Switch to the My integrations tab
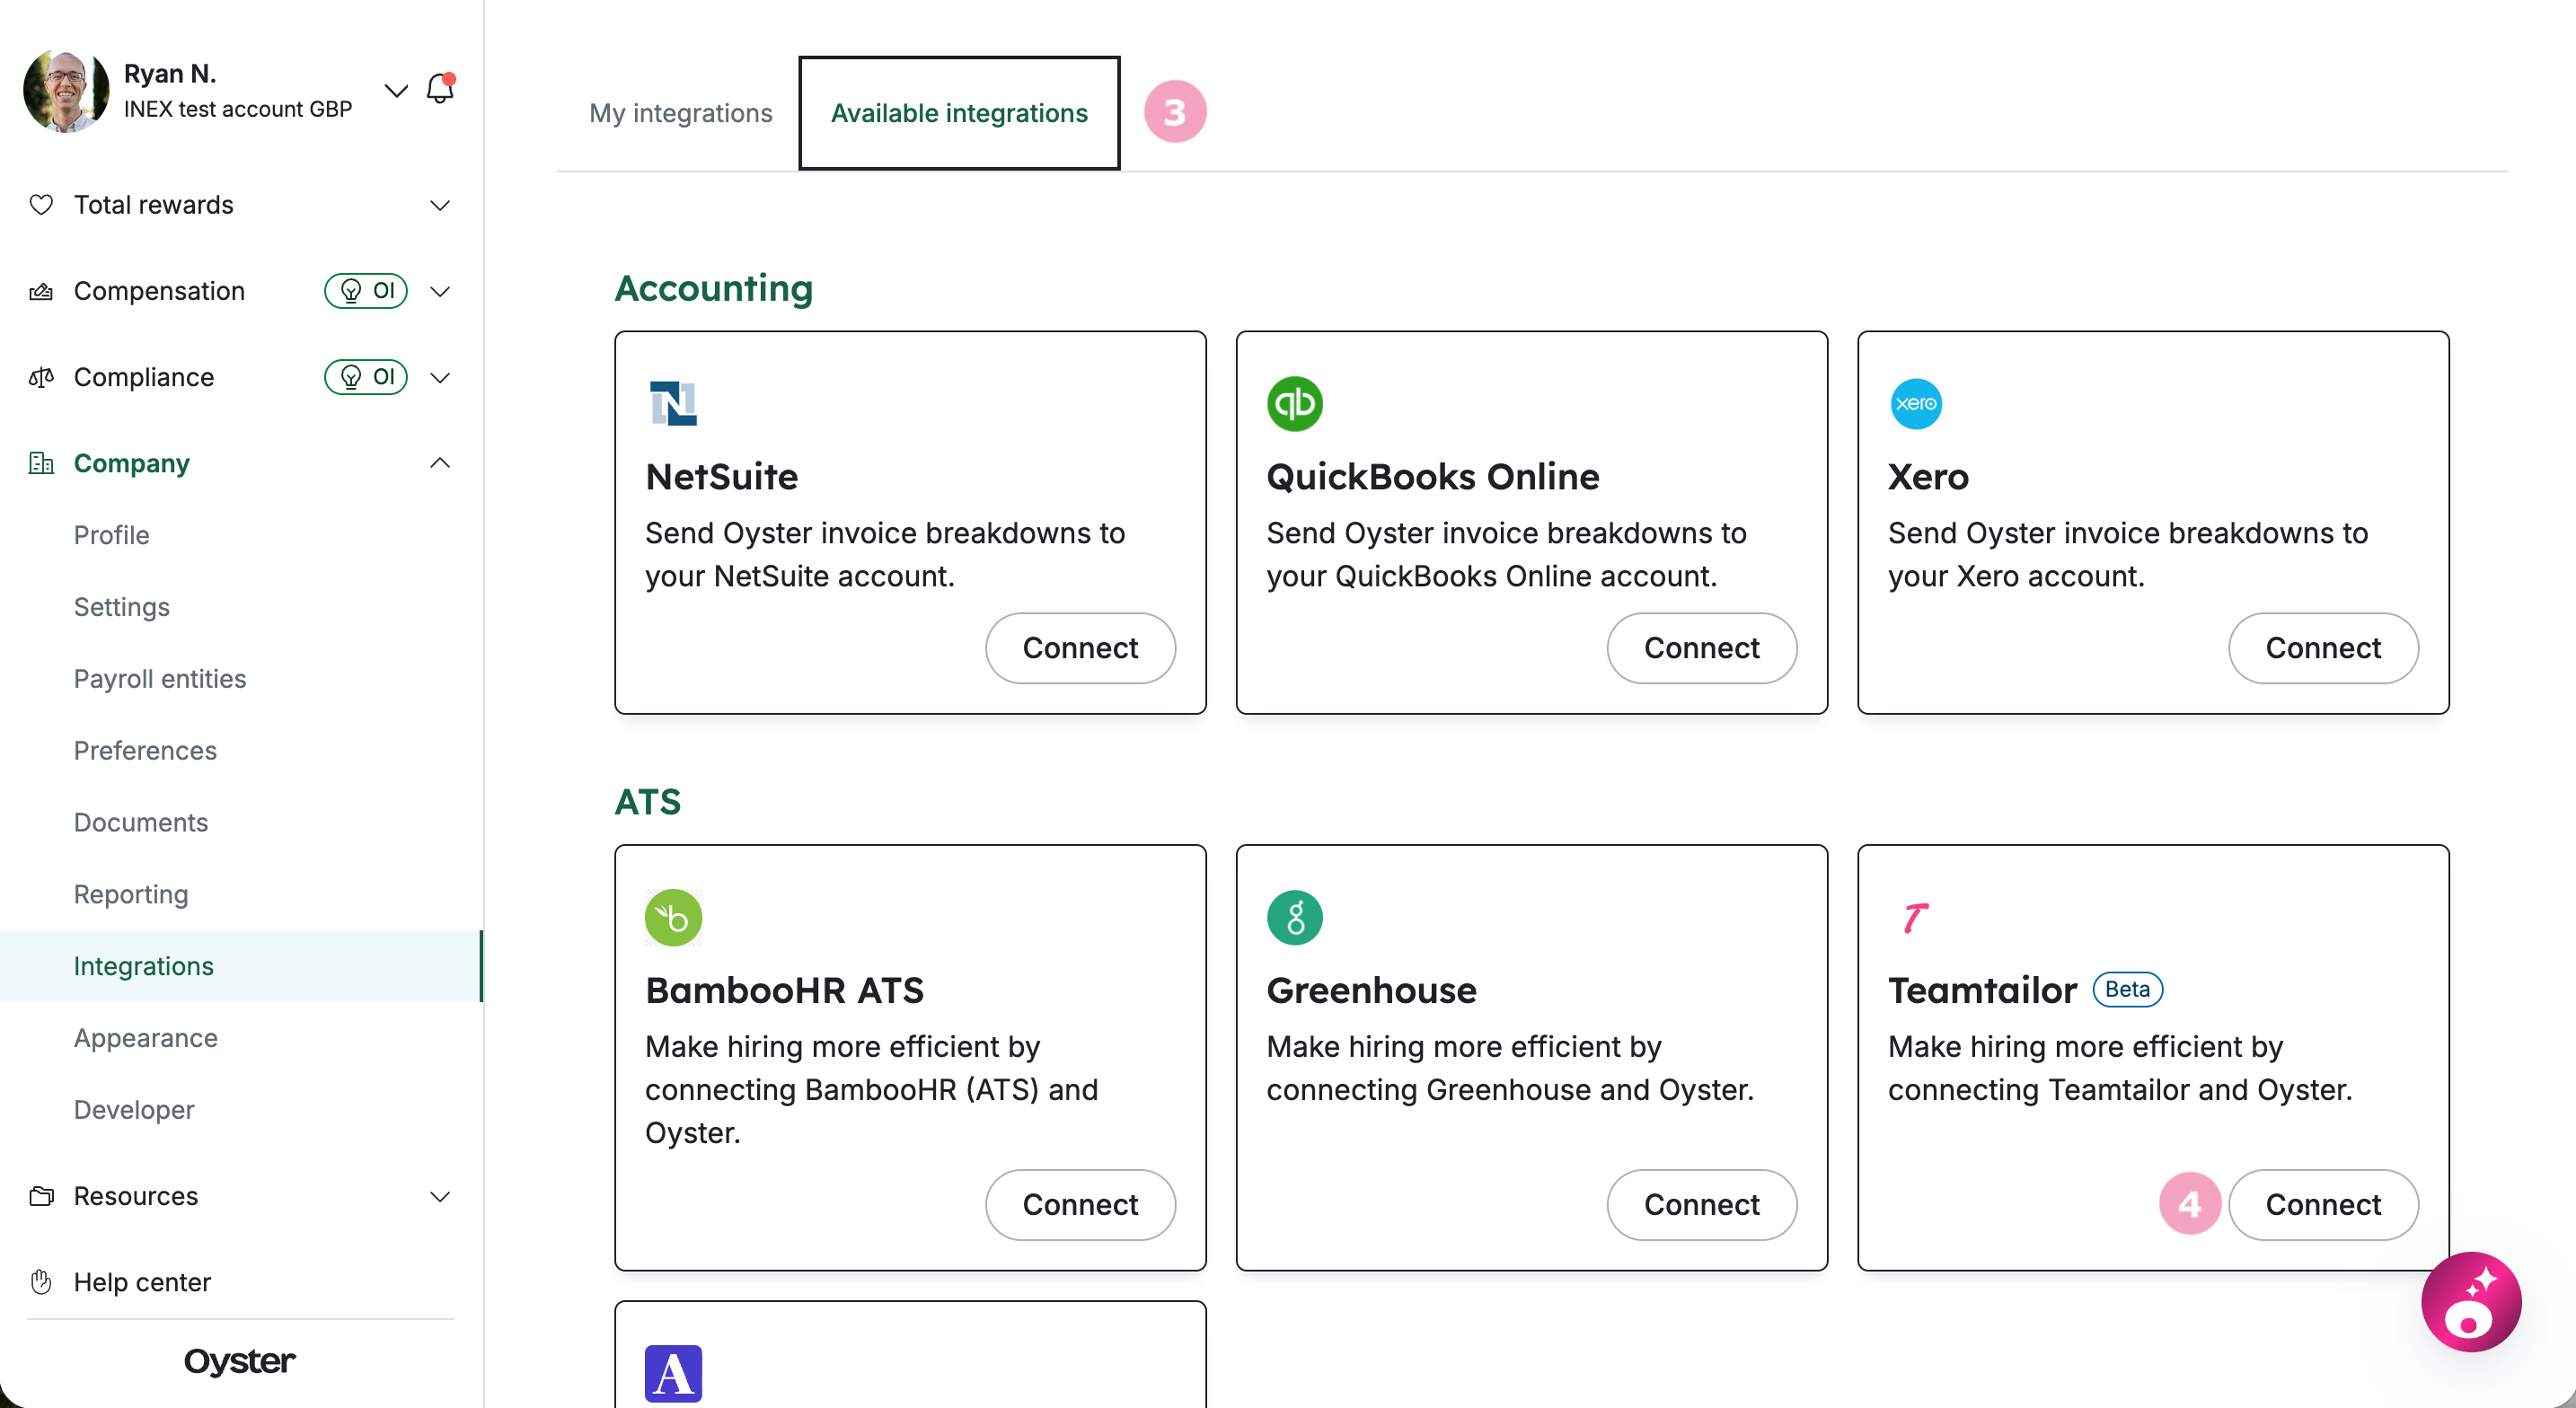 (x=681, y=113)
